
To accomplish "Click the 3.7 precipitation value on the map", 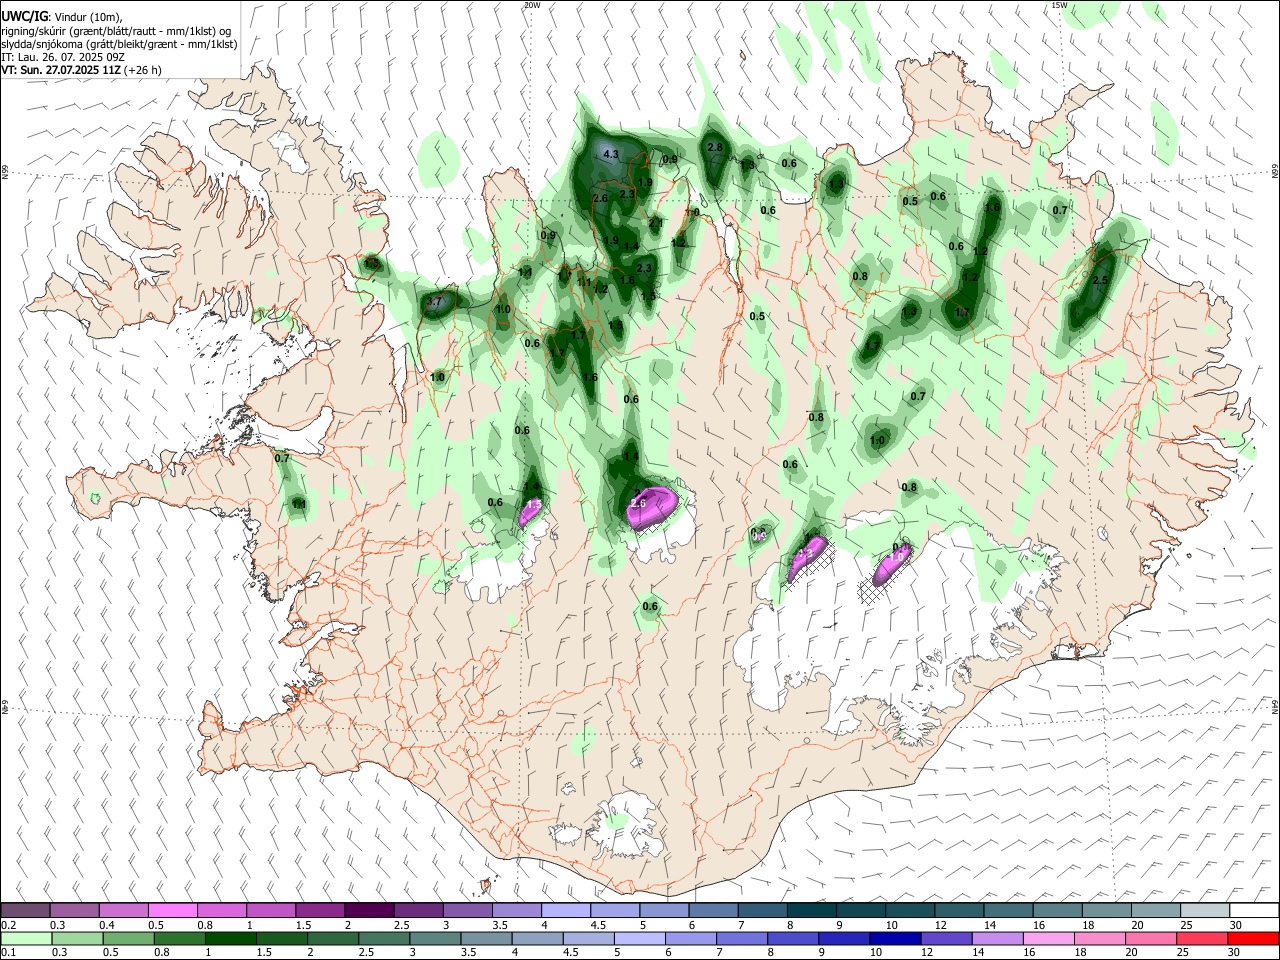I will pos(434,301).
